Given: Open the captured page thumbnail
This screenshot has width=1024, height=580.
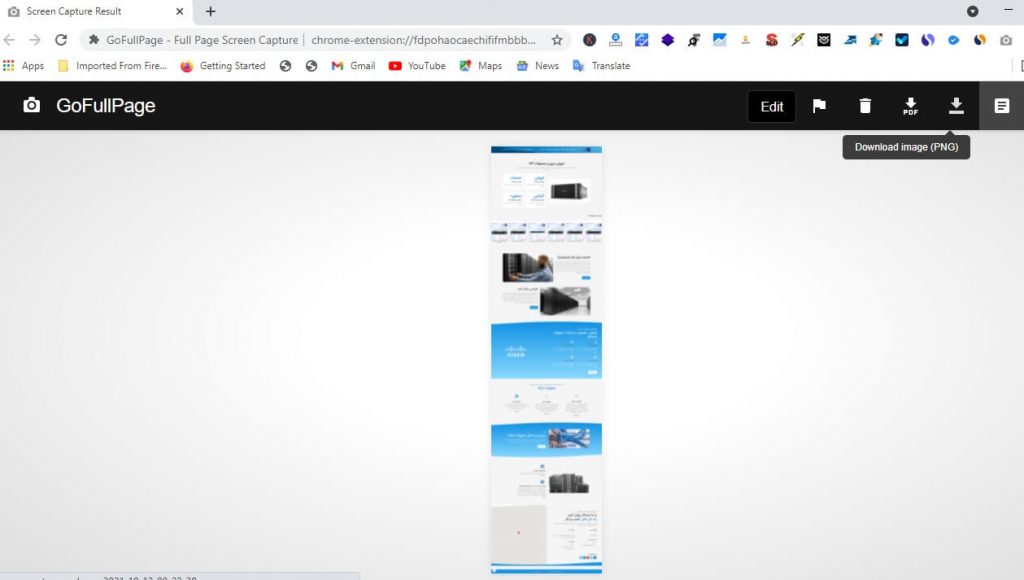Looking at the screenshot, I should pyautogui.click(x=547, y=360).
